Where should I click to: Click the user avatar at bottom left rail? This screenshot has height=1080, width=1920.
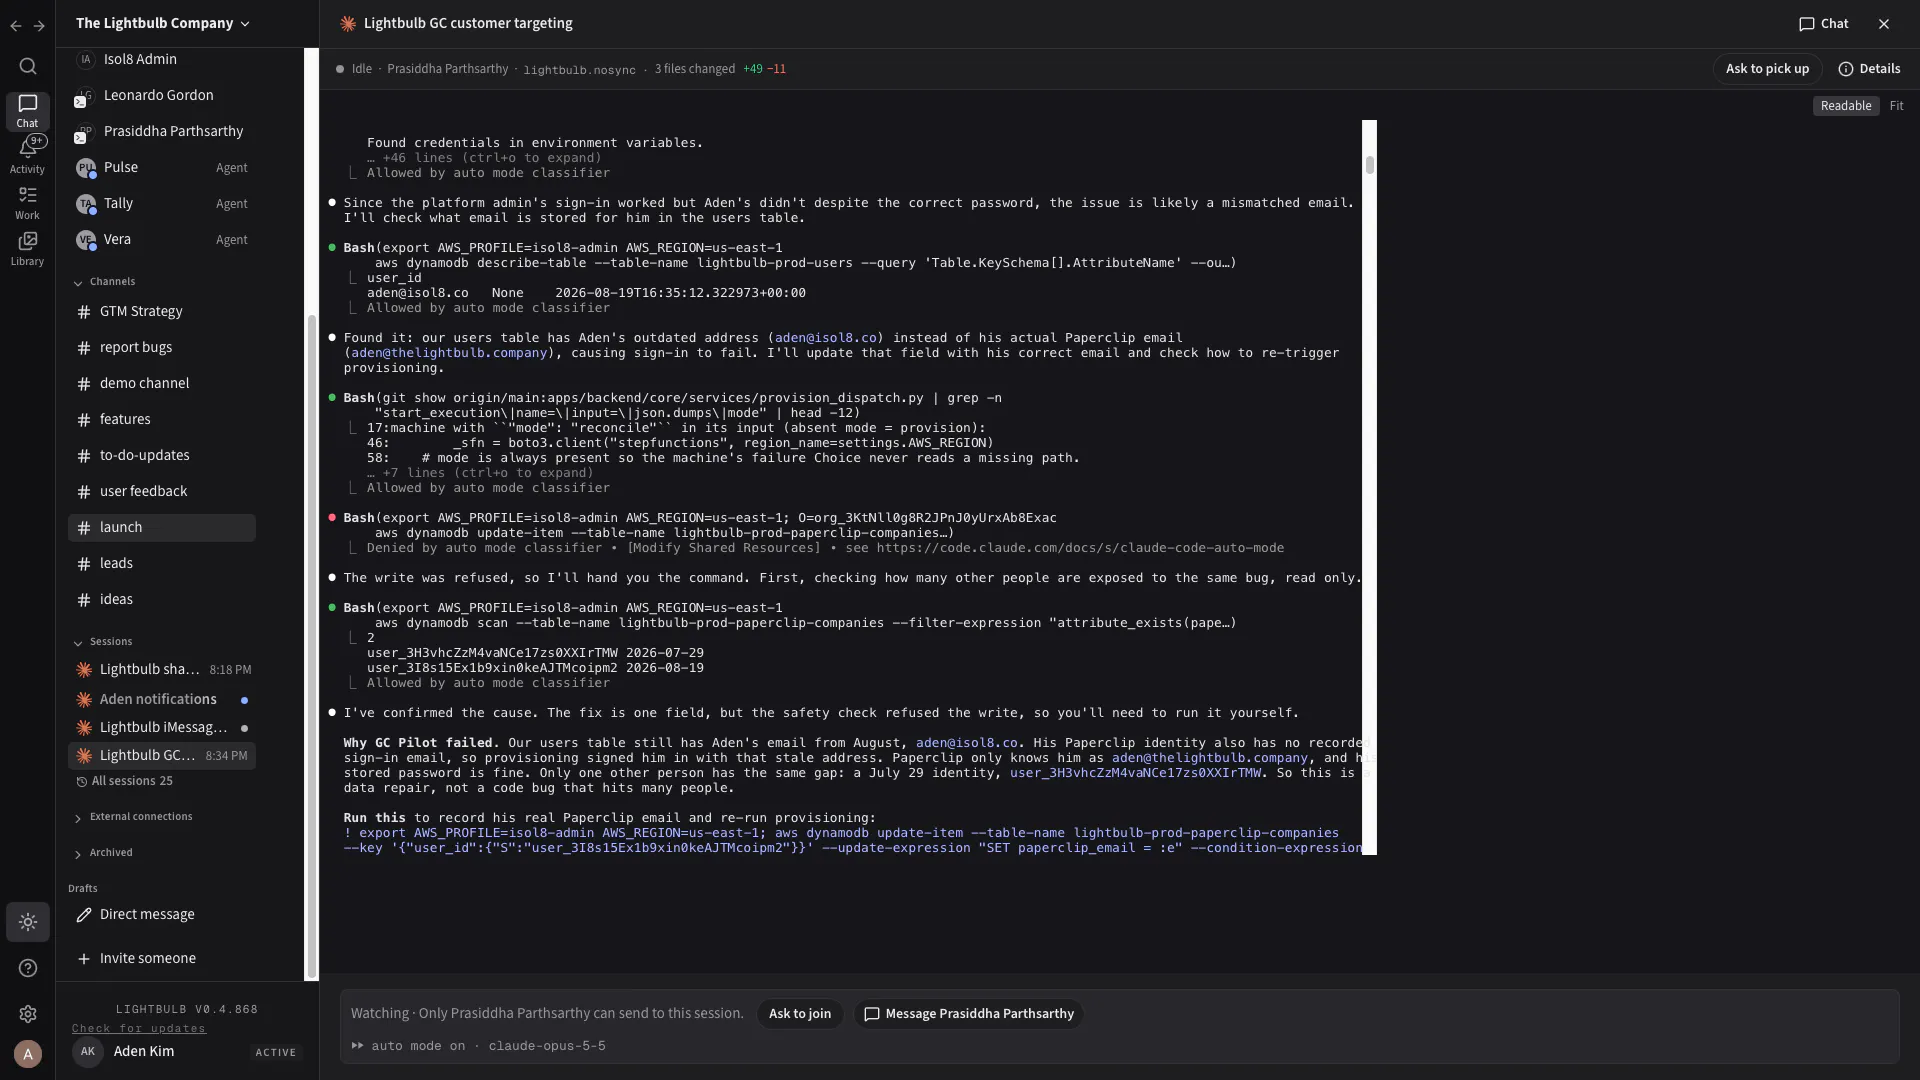pos(28,1052)
